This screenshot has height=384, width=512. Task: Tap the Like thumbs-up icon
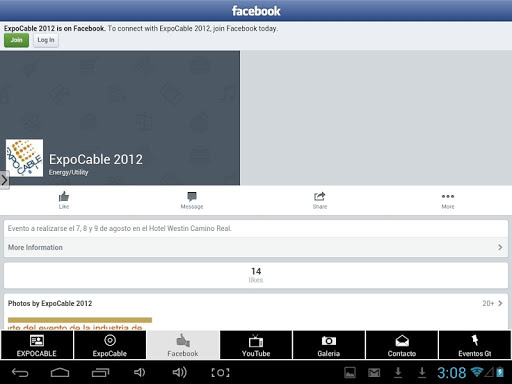[64, 197]
